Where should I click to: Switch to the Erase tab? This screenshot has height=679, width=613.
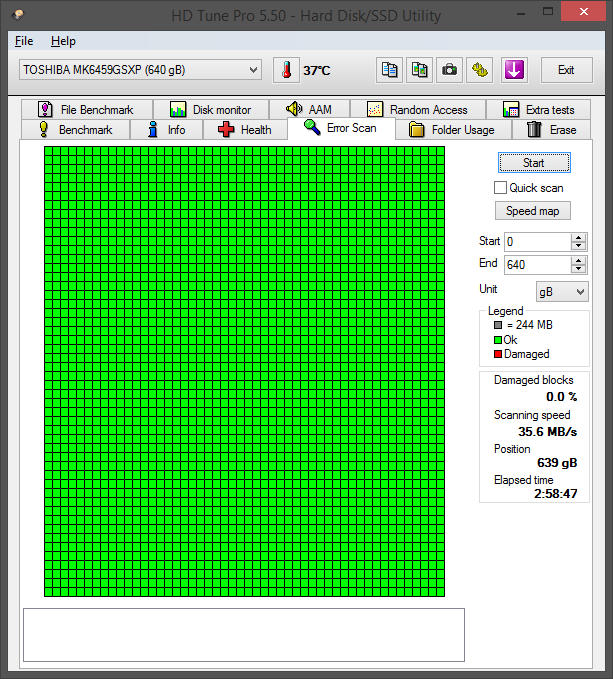(x=552, y=129)
